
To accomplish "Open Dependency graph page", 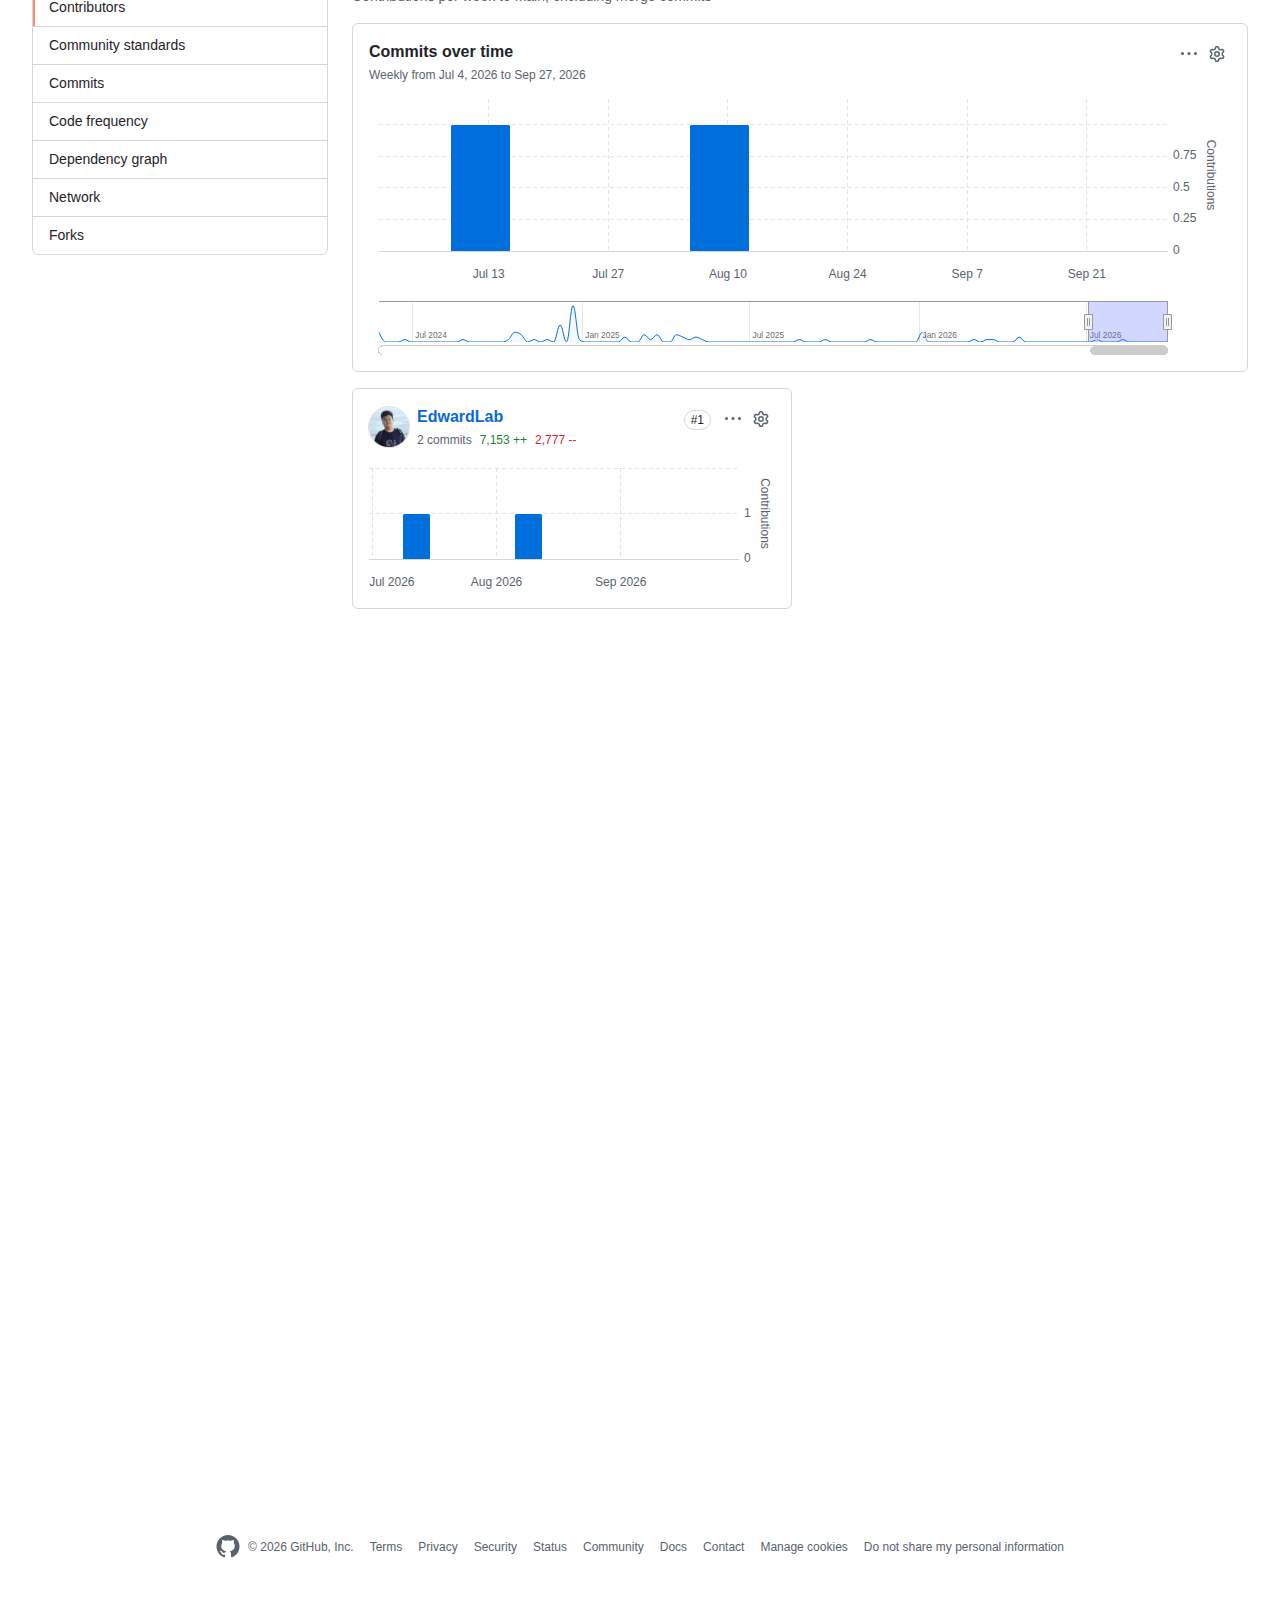I will click(180, 159).
